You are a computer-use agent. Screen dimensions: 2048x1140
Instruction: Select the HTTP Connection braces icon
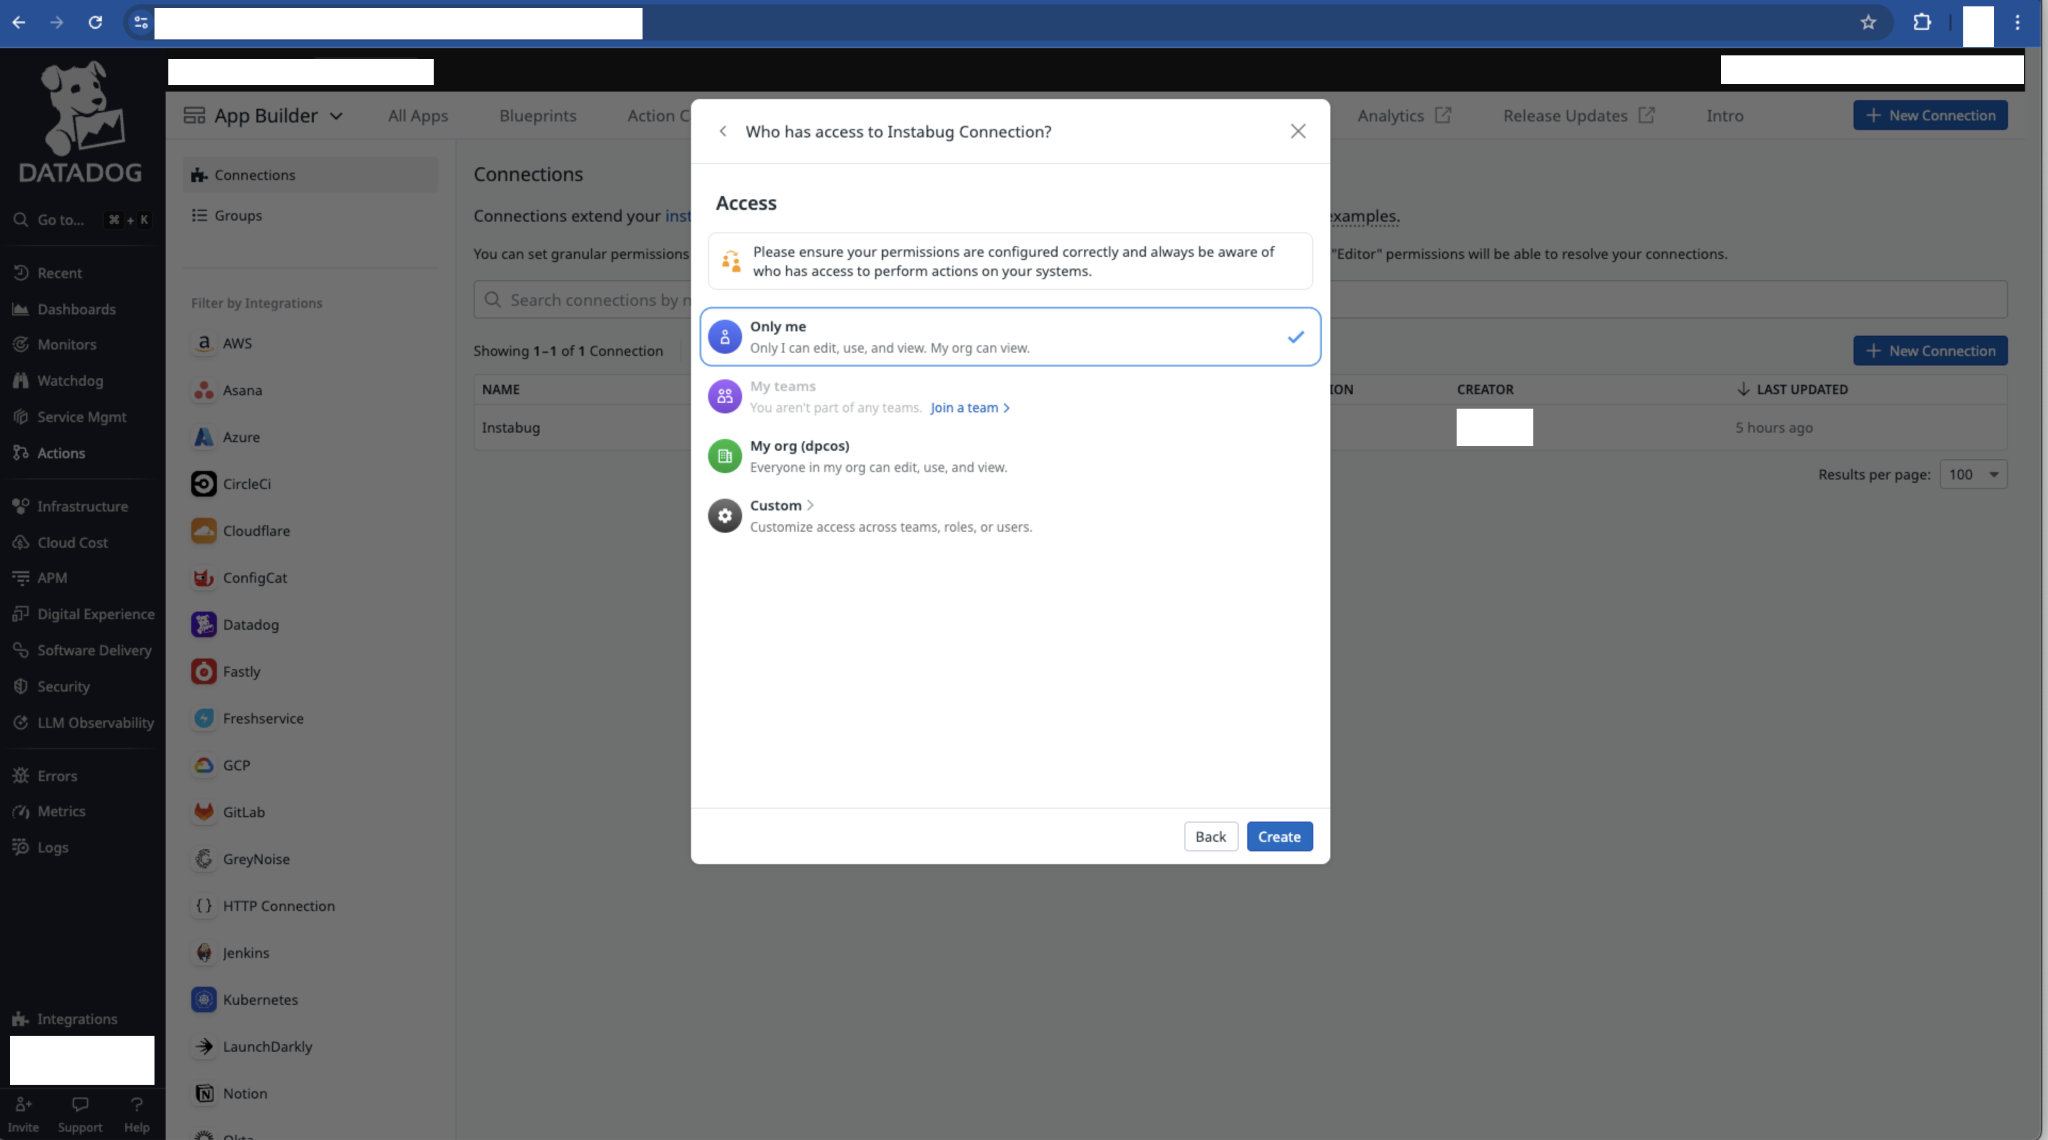point(204,906)
